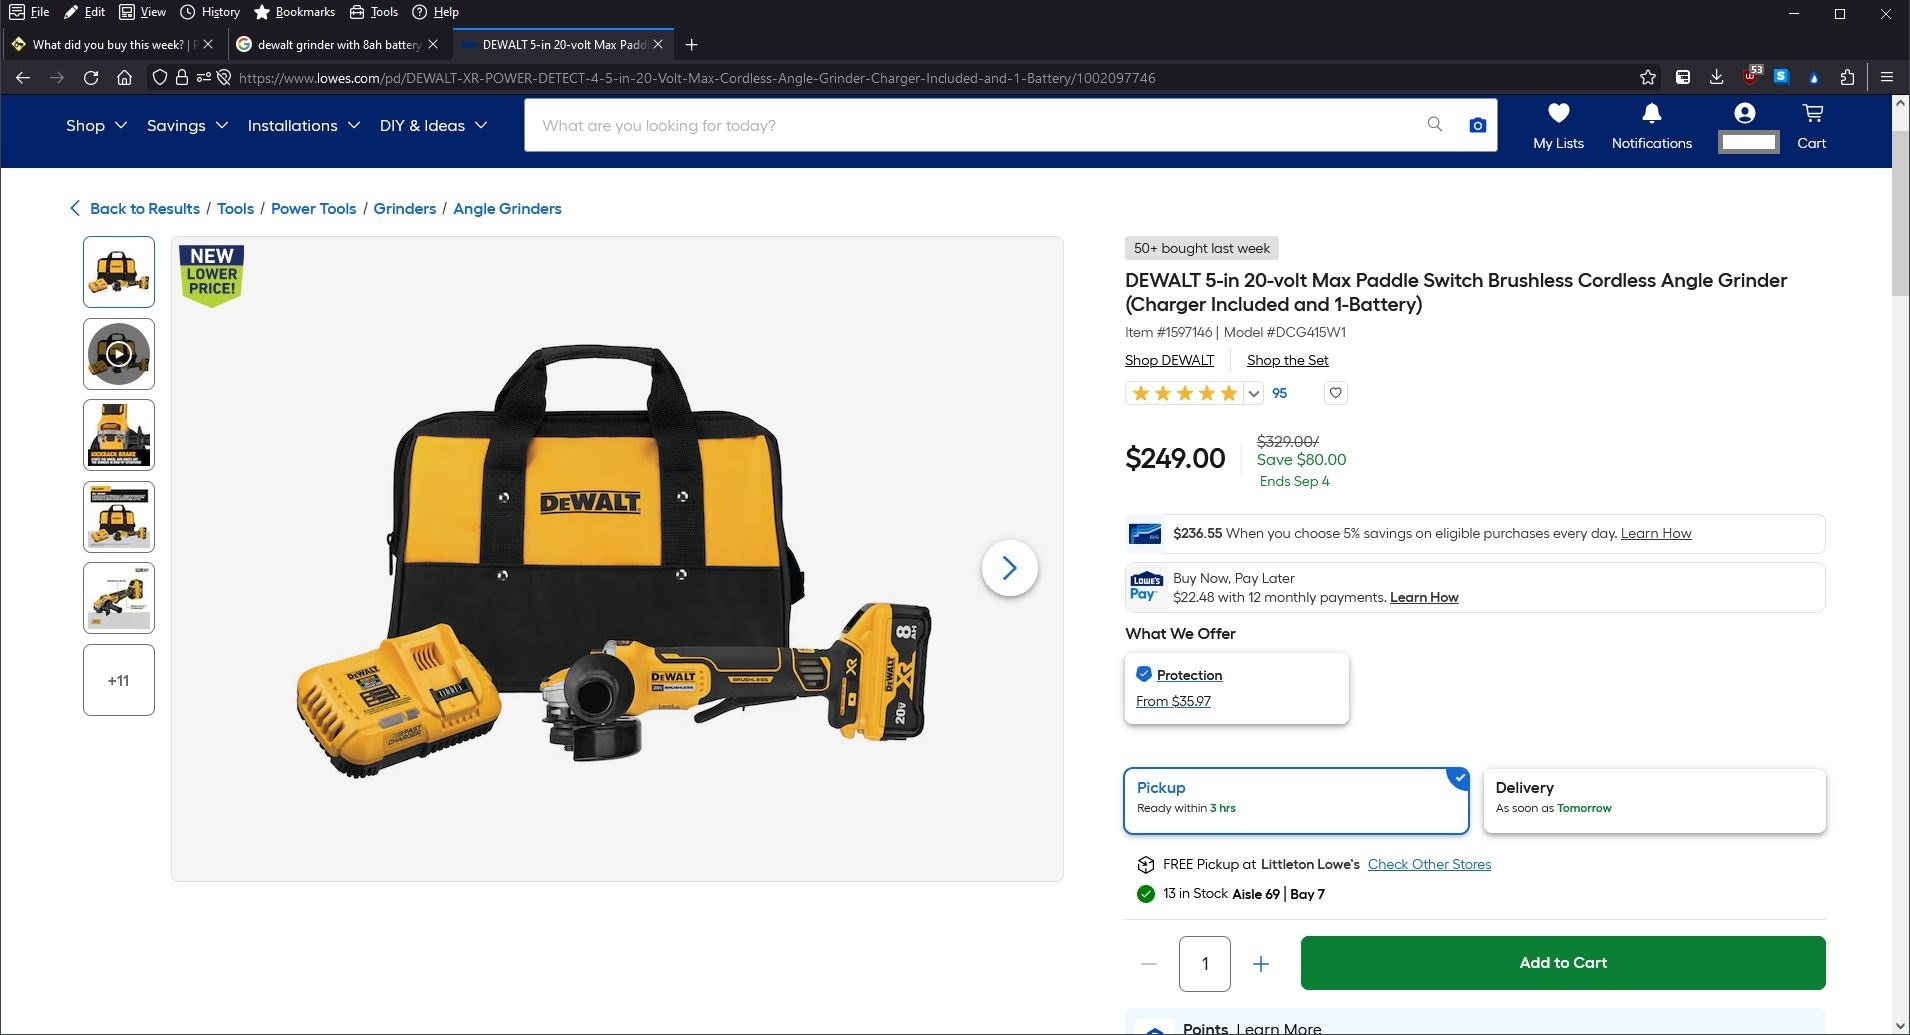Click the camera visual search icon
This screenshot has width=1910, height=1035.
point(1477,125)
